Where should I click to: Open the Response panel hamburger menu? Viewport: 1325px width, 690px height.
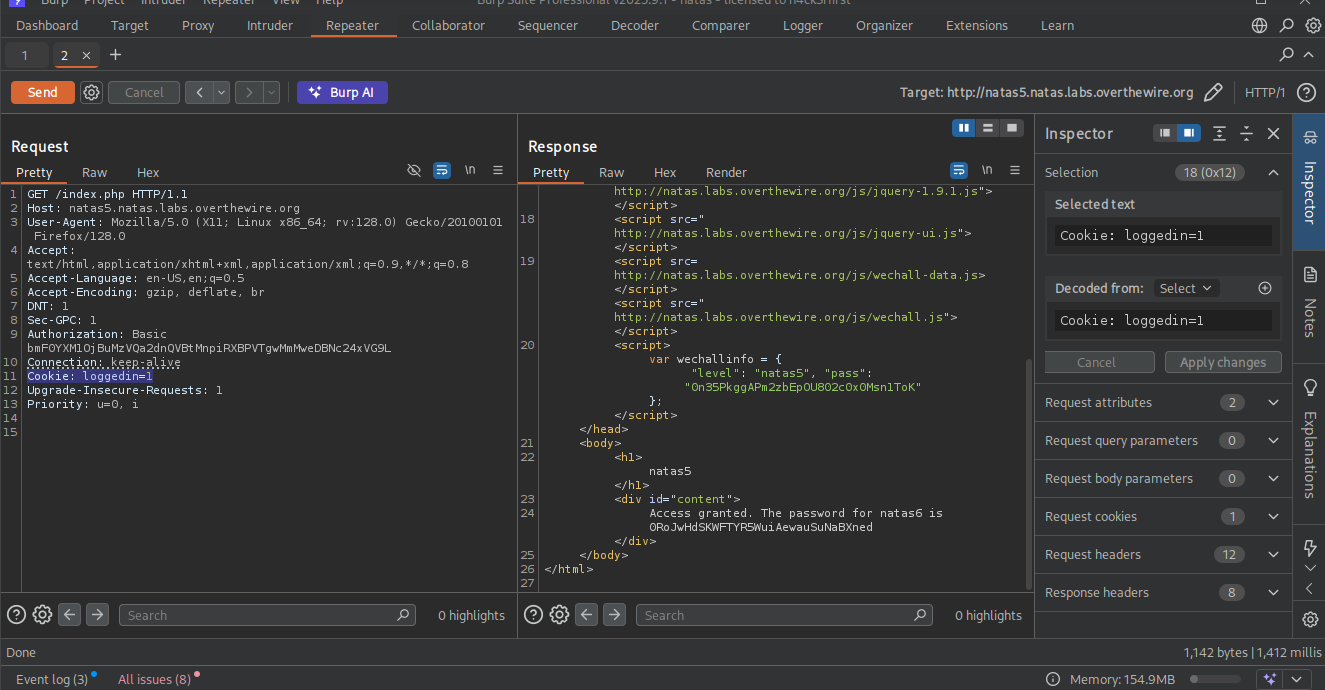[1015, 171]
